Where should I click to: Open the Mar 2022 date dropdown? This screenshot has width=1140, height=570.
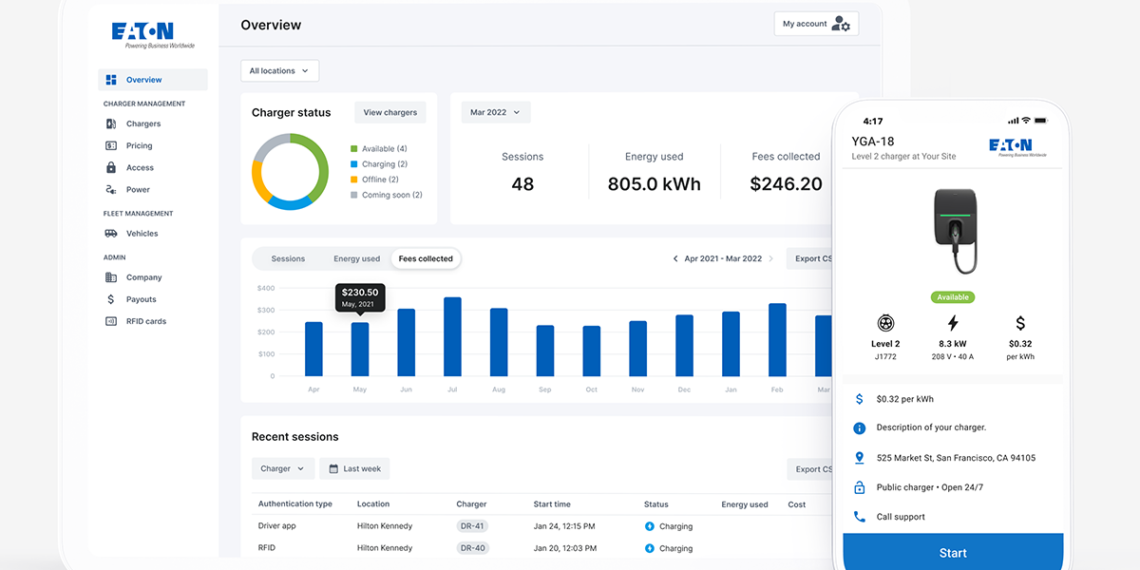tap(495, 113)
